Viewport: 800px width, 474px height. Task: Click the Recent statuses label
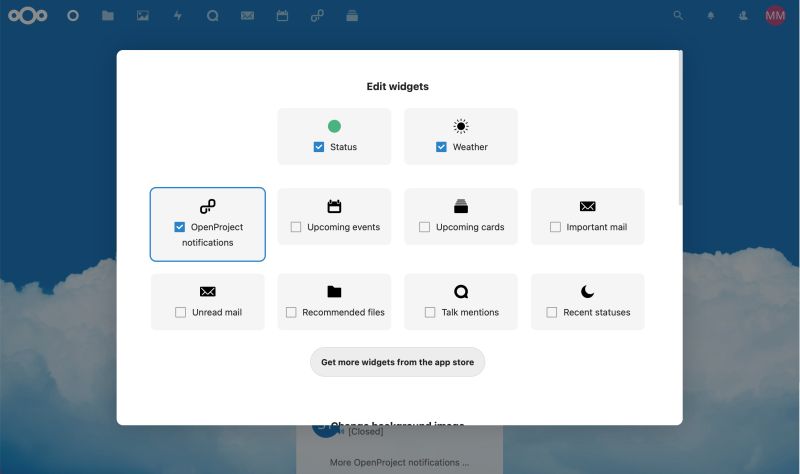(596, 312)
